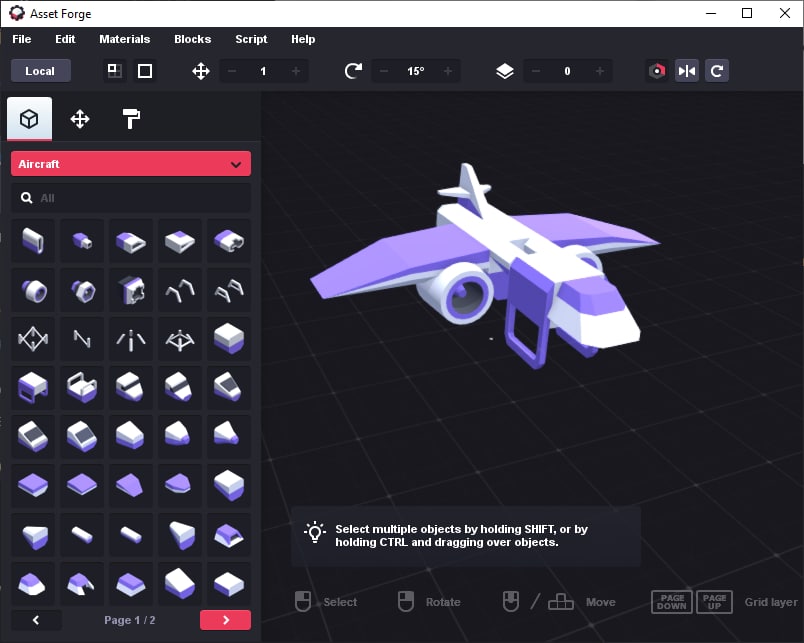The height and width of the screenshot is (643, 804).
Task: Click the grid layer stack icon
Action: 505,71
